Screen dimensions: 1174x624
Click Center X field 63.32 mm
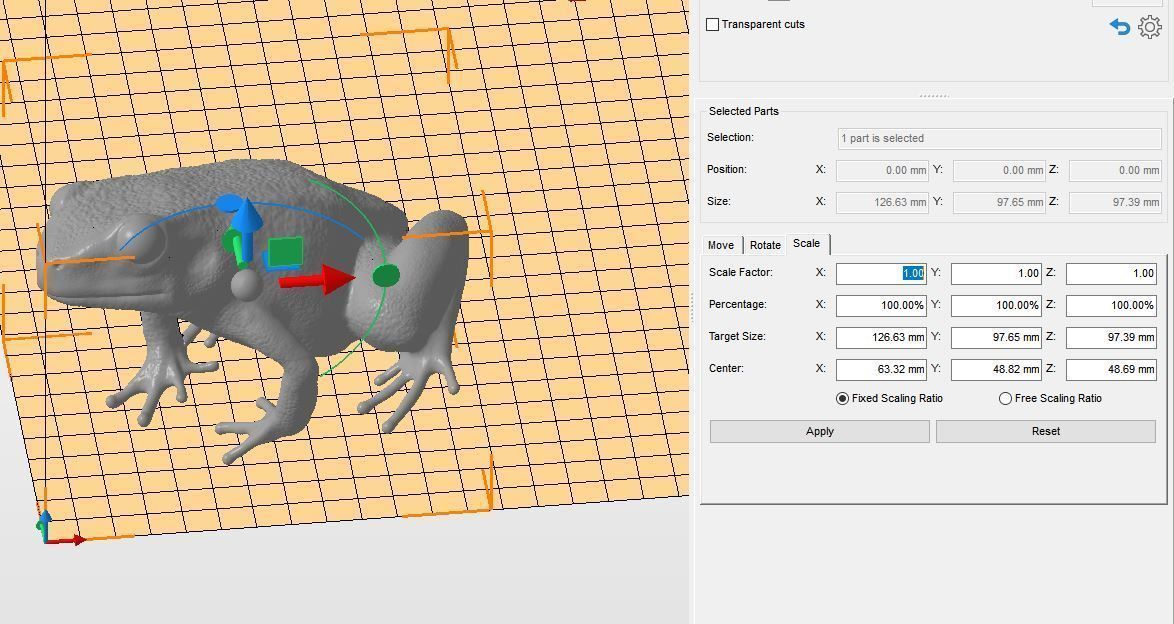point(881,369)
